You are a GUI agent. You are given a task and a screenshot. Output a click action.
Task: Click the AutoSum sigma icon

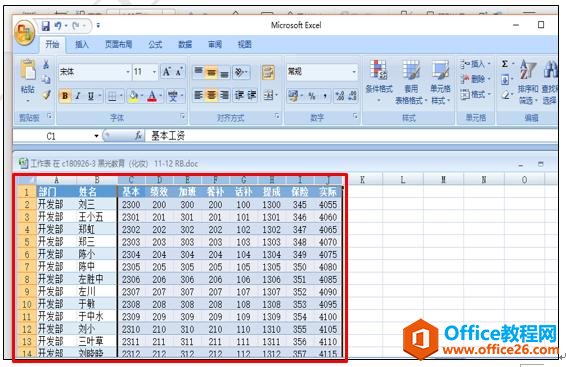[506, 64]
